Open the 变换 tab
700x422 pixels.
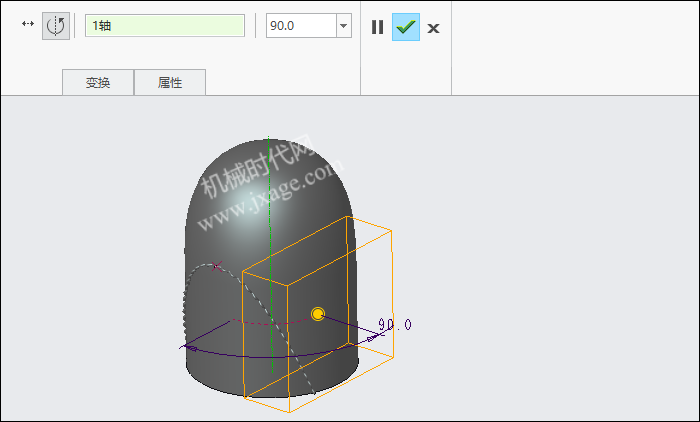[98, 83]
